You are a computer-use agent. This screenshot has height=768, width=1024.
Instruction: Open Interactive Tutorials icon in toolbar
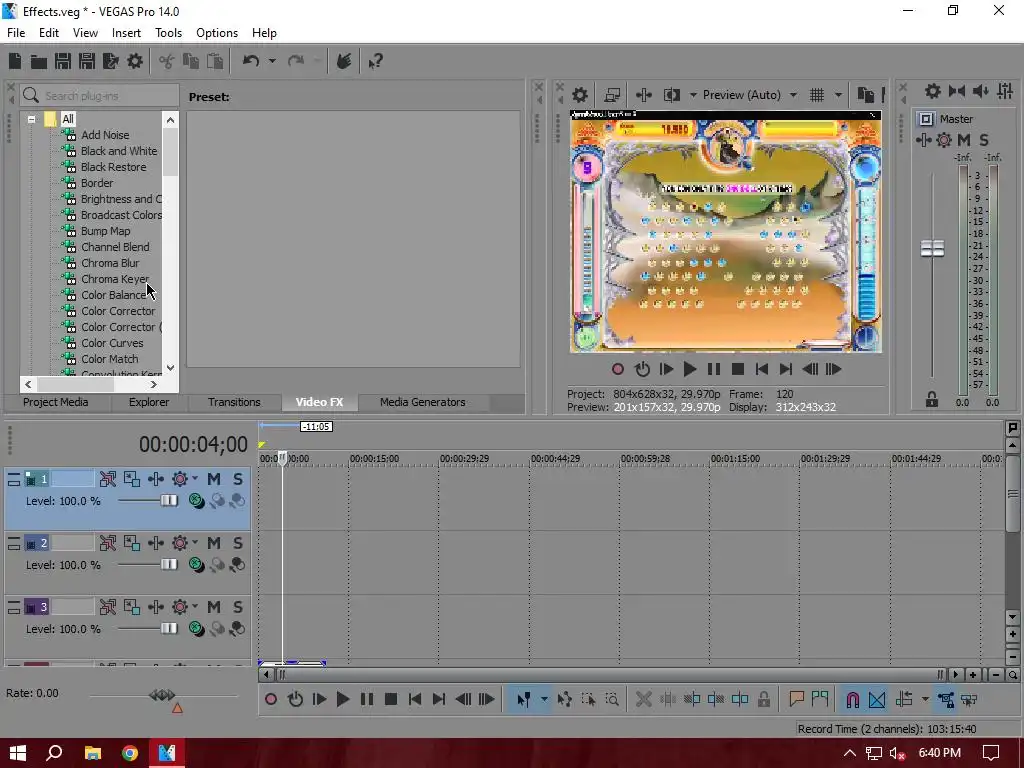point(344,61)
